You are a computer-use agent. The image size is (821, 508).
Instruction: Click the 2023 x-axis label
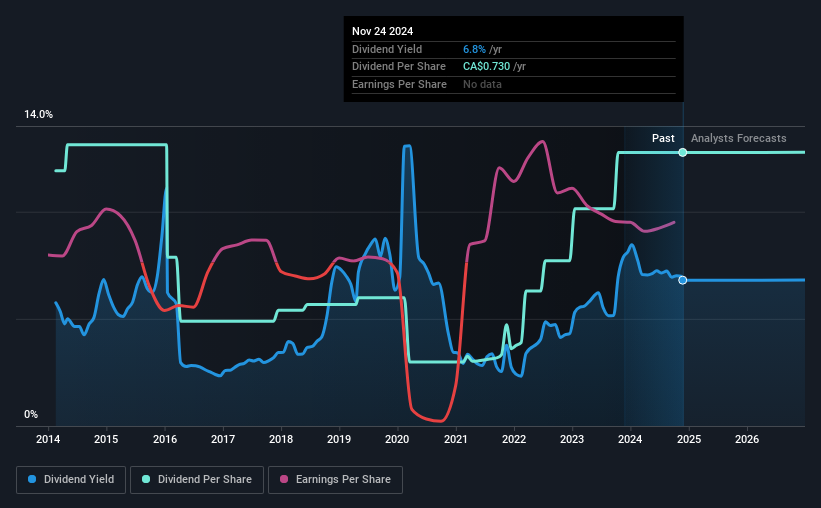pyautogui.click(x=572, y=439)
